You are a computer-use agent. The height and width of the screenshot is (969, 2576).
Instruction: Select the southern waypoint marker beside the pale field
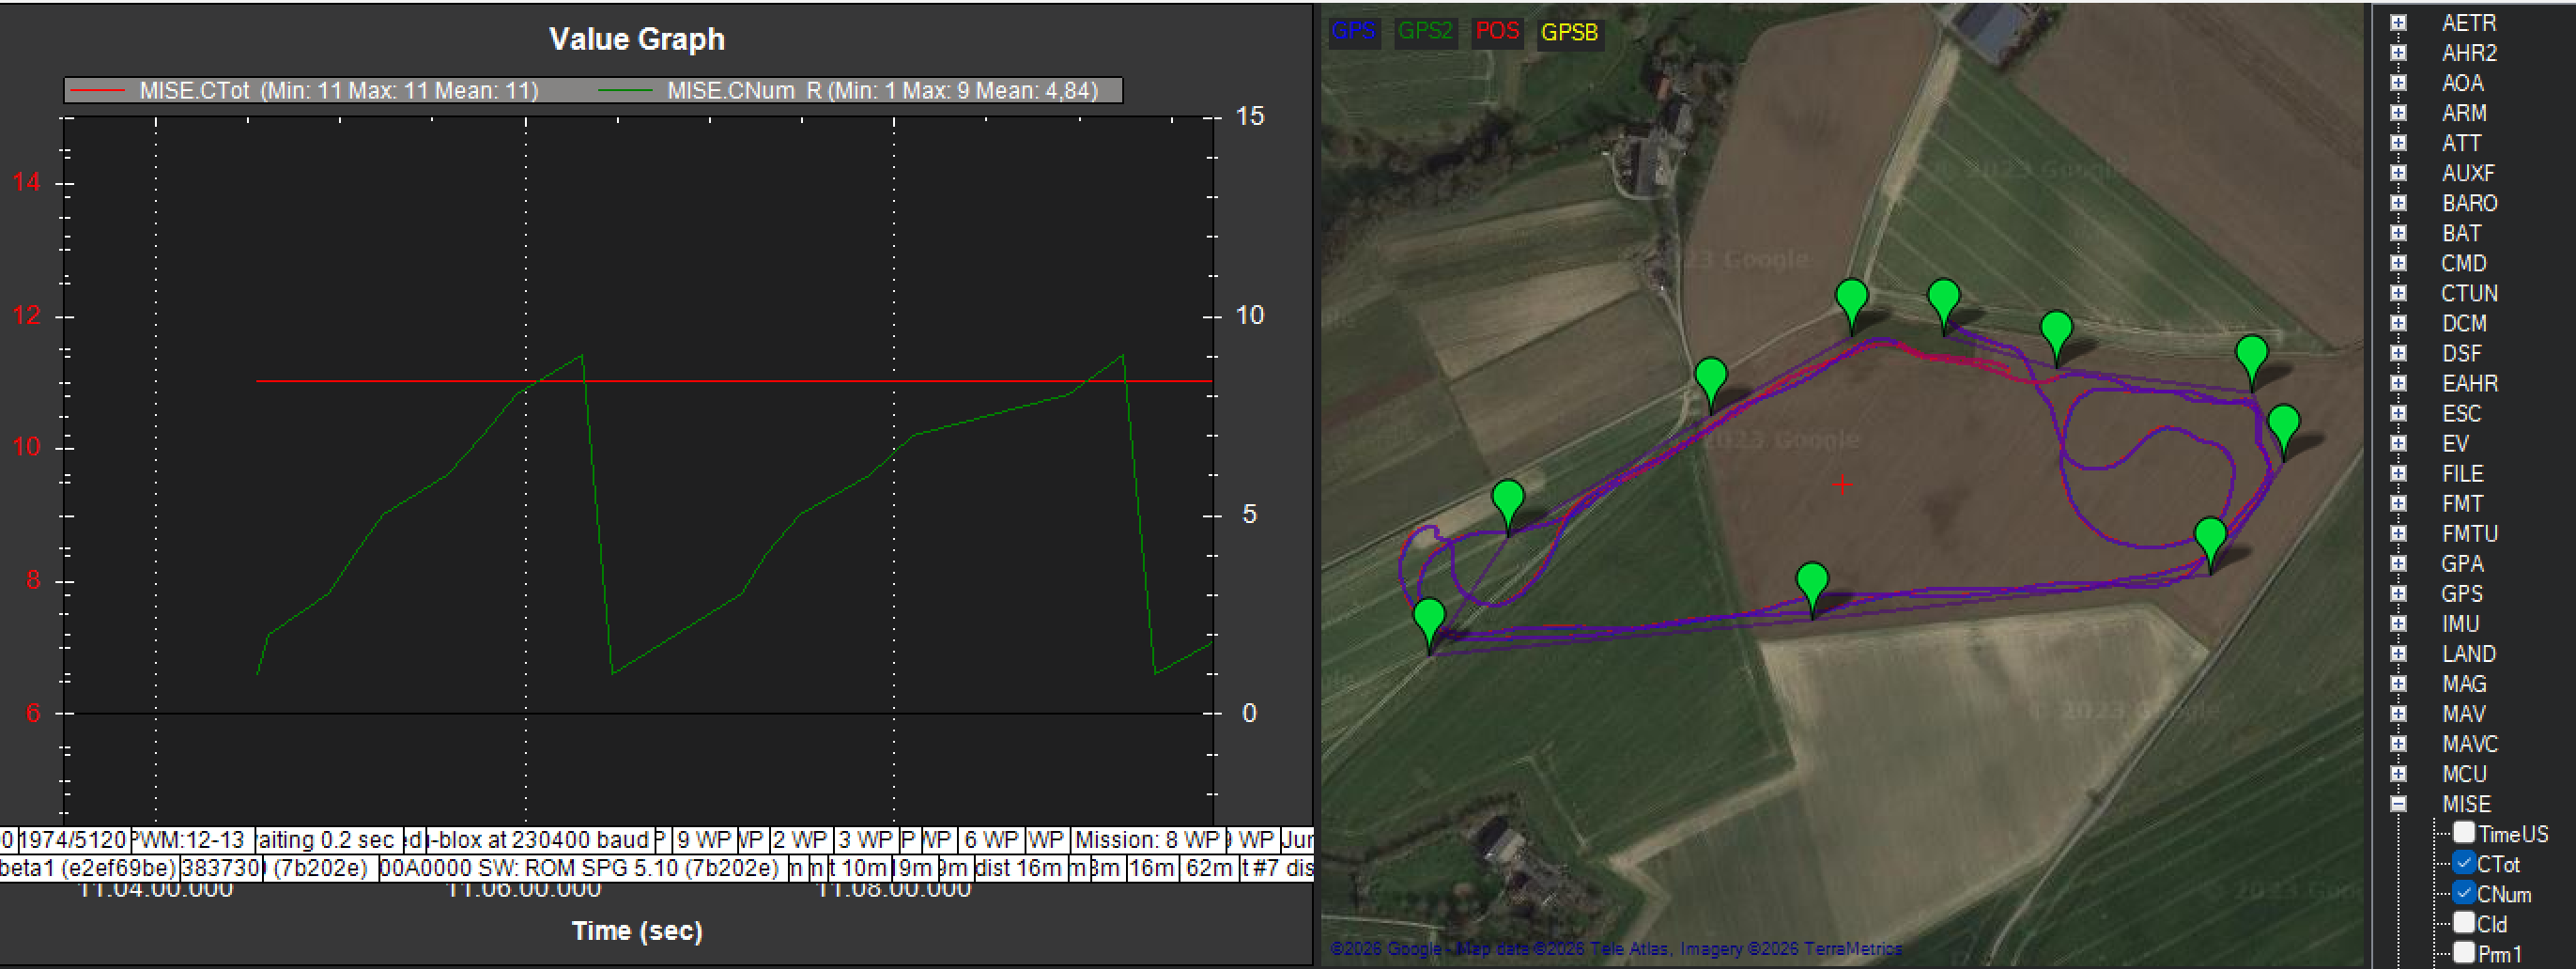click(1812, 582)
